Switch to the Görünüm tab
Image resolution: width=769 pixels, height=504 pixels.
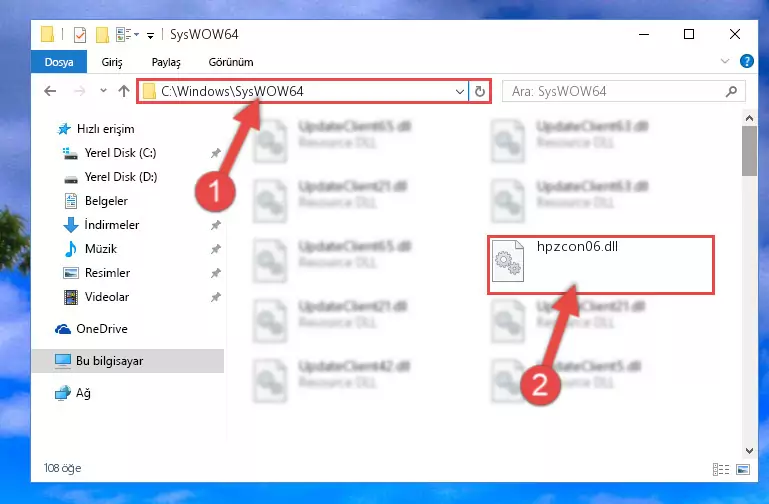231,62
